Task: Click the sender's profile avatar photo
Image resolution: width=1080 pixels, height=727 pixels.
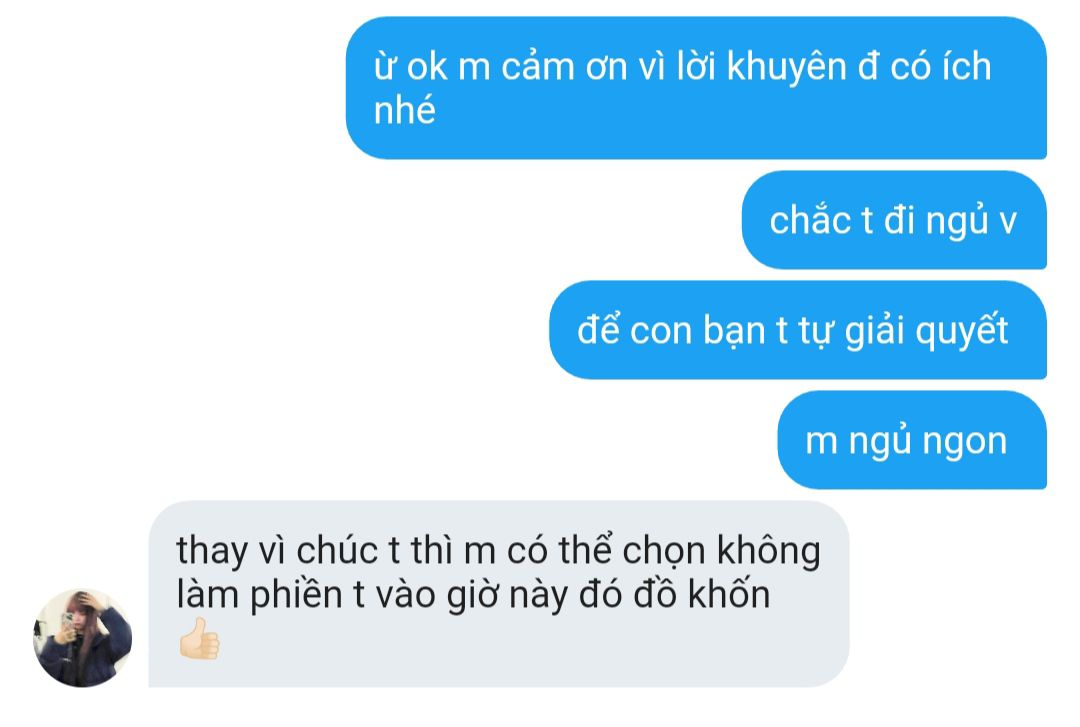Action: coord(83,637)
